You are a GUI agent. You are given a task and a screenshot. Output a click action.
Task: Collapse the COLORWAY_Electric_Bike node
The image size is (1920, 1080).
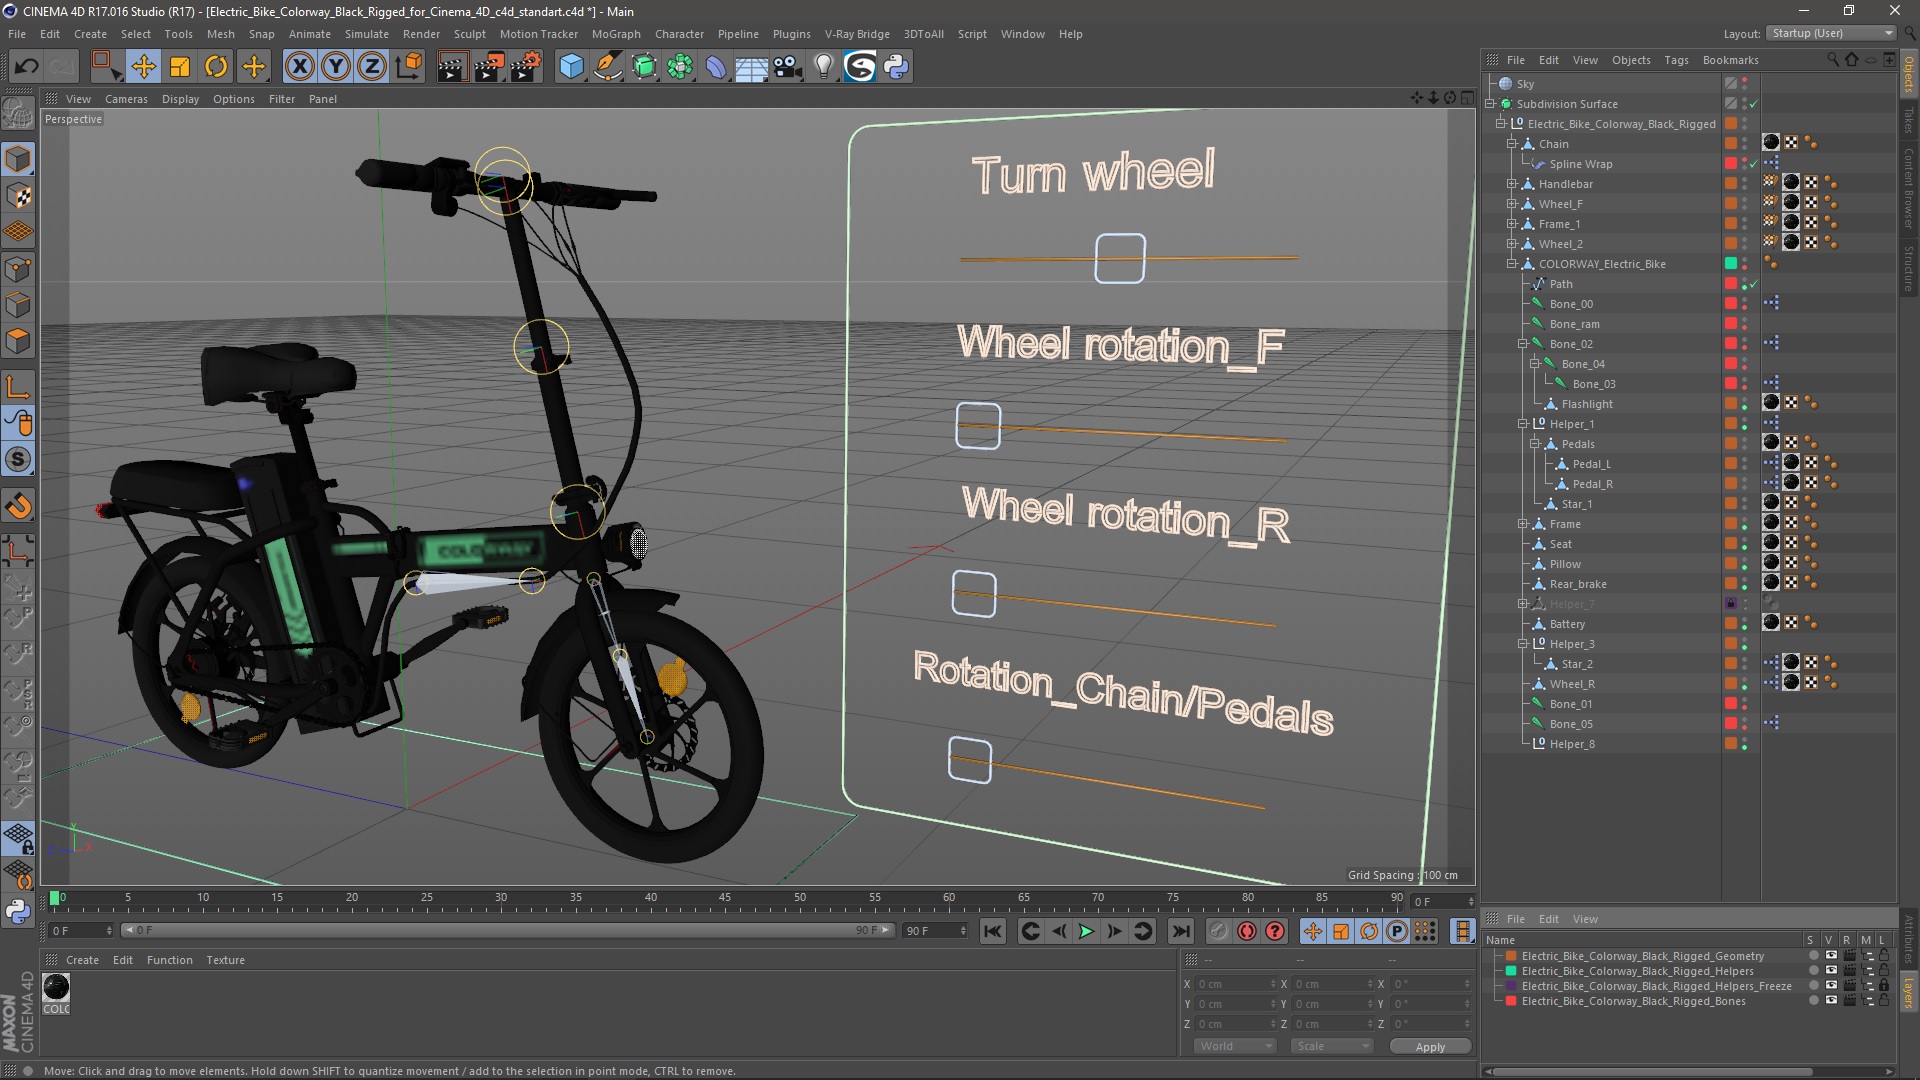(x=1512, y=264)
